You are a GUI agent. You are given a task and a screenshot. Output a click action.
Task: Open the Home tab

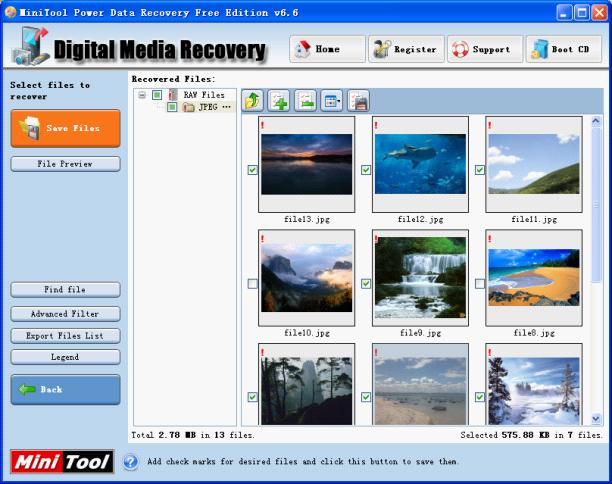tap(327, 49)
